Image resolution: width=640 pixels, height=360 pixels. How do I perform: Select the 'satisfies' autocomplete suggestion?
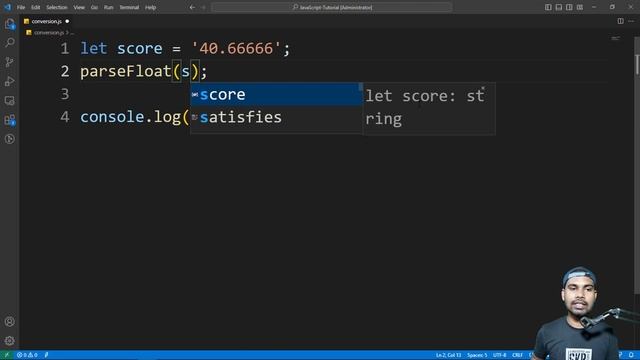coord(276,118)
